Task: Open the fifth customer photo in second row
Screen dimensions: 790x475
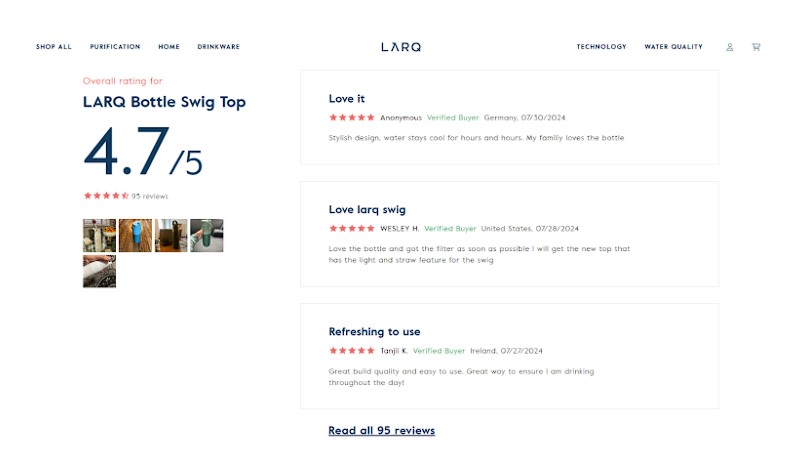Action: point(99,271)
